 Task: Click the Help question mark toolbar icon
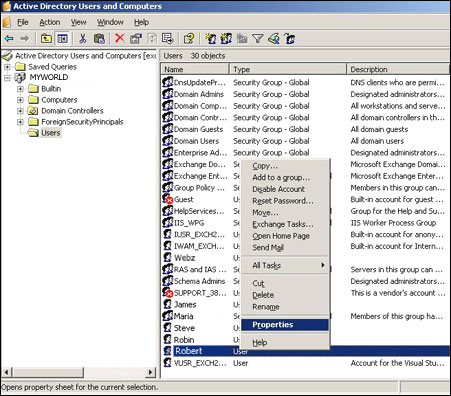pos(189,39)
